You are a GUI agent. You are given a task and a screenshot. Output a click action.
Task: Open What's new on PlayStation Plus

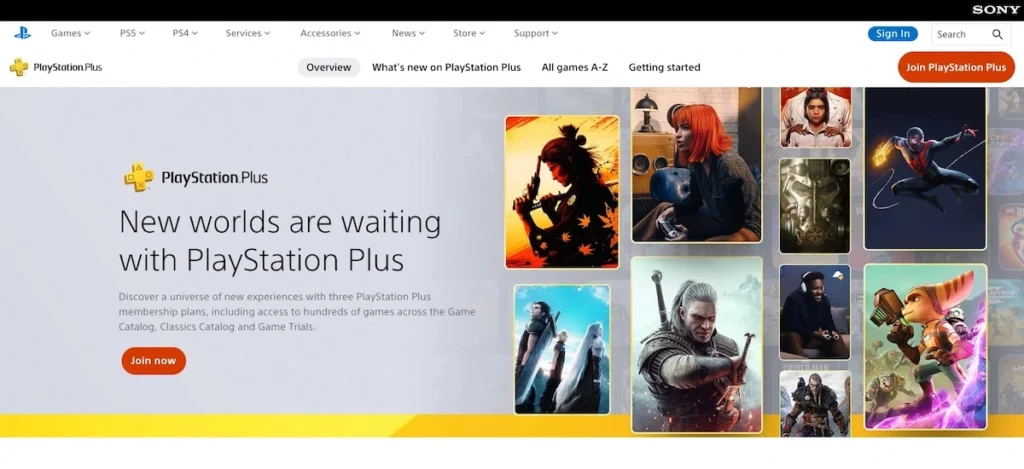pos(446,67)
